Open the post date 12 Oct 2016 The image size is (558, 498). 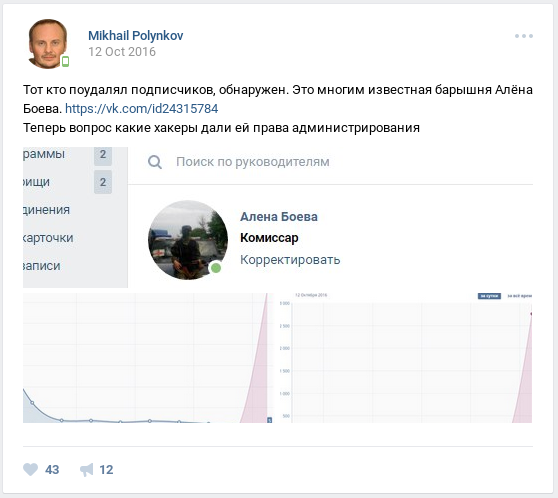coord(122,52)
